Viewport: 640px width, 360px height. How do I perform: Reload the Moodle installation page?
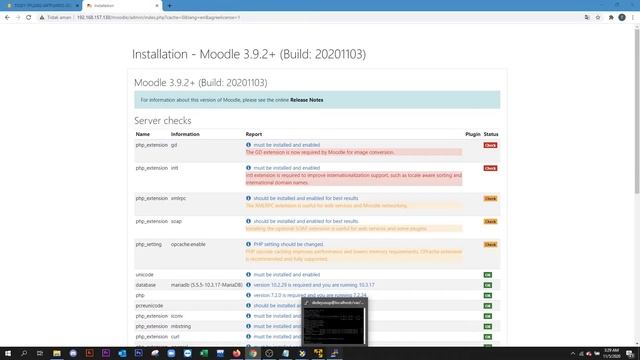pyautogui.click(x=29, y=18)
